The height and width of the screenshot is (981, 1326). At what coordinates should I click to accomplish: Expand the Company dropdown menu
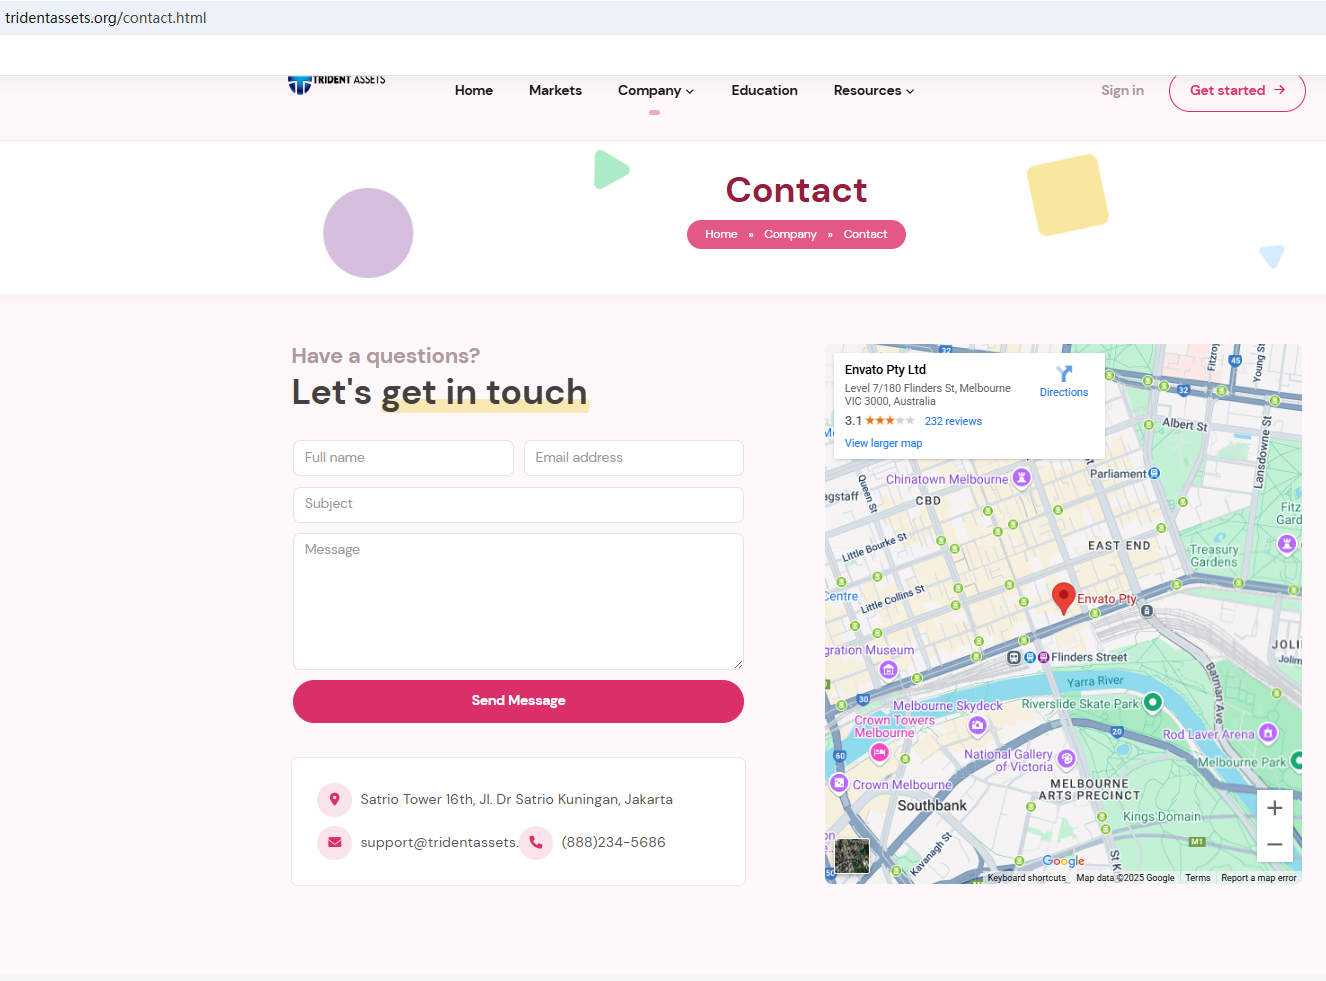[x=655, y=91]
